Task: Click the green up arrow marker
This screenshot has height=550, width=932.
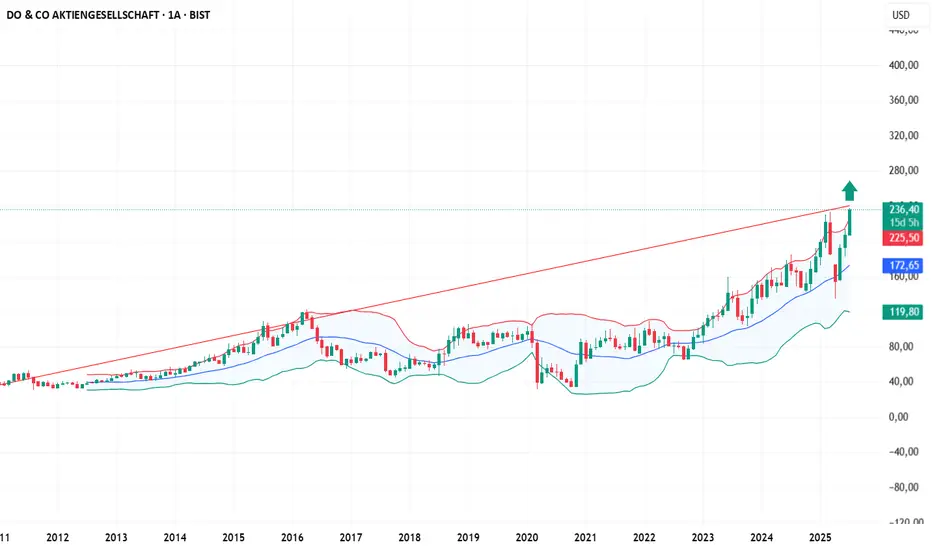Action: tap(849, 191)
